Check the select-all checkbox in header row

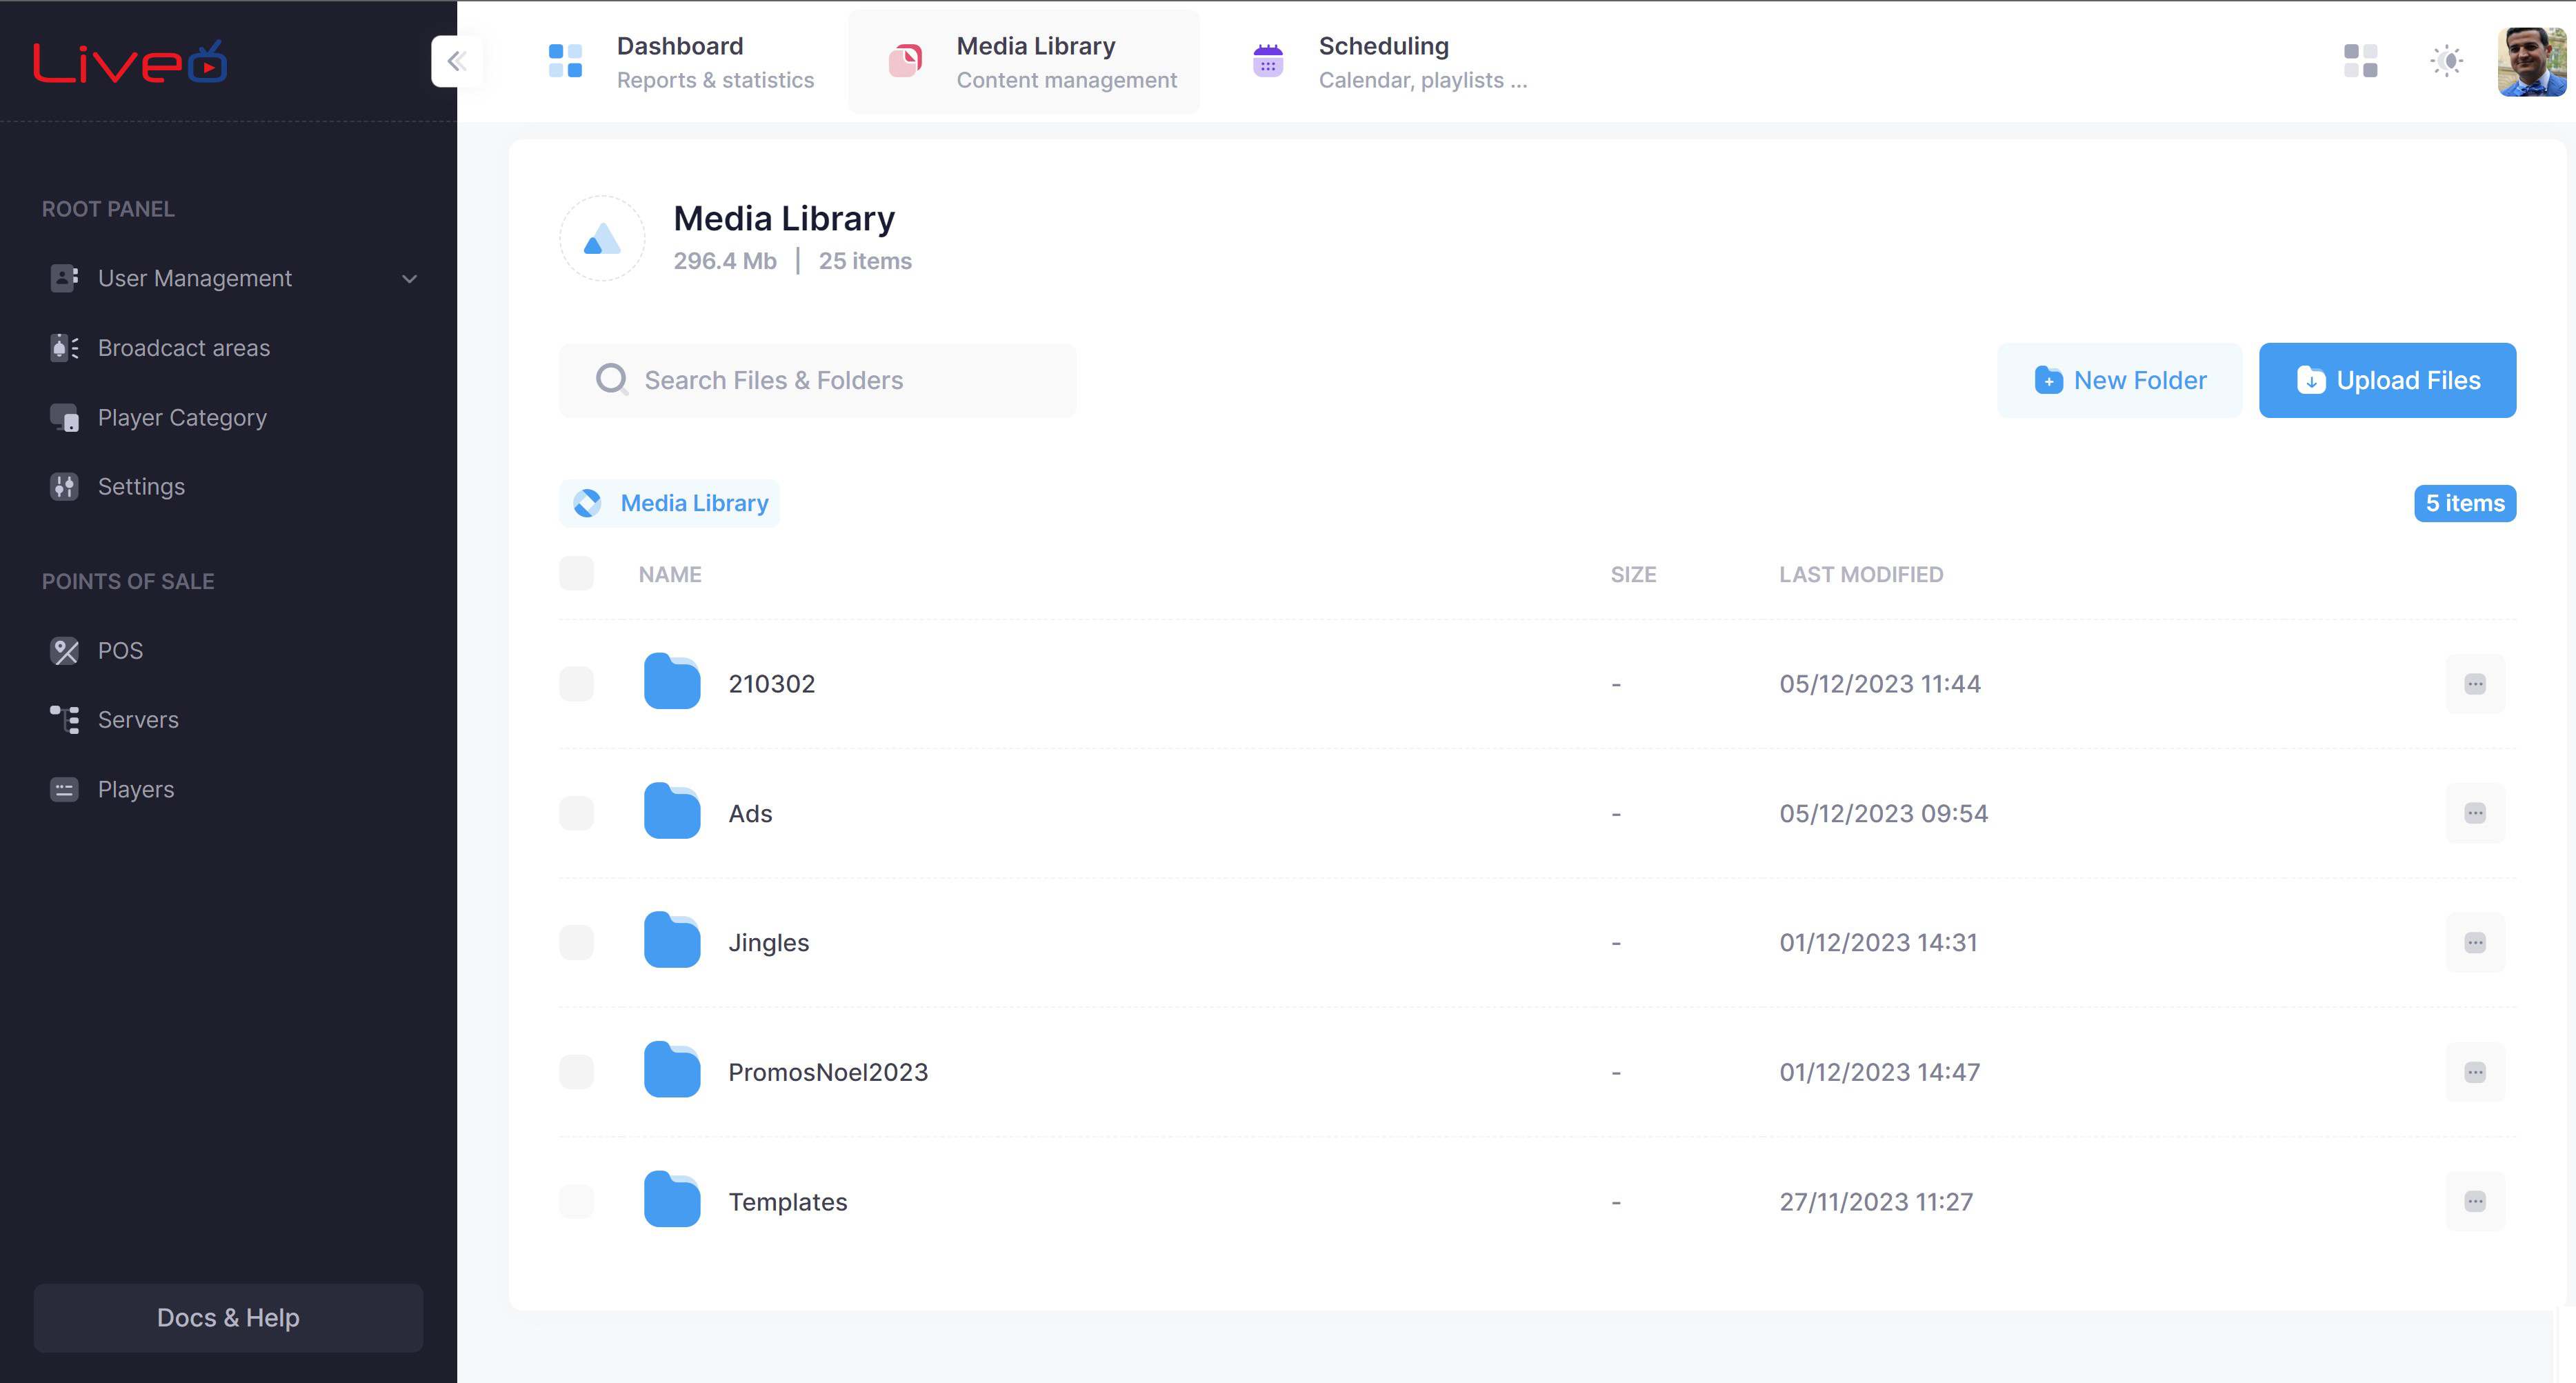[x=576, y=574]
